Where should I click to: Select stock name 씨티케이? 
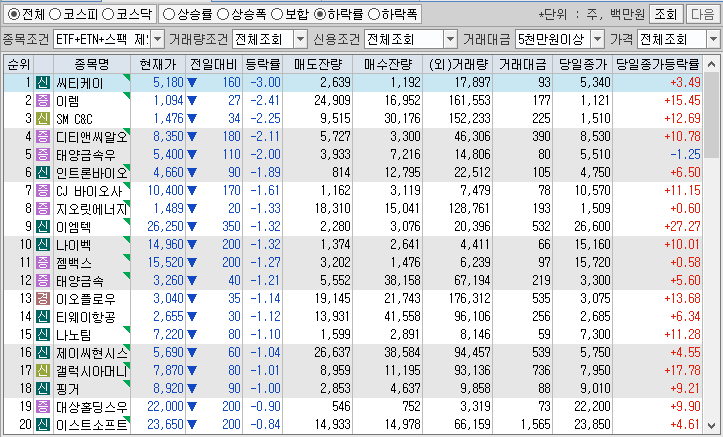(x=79, y=83)
